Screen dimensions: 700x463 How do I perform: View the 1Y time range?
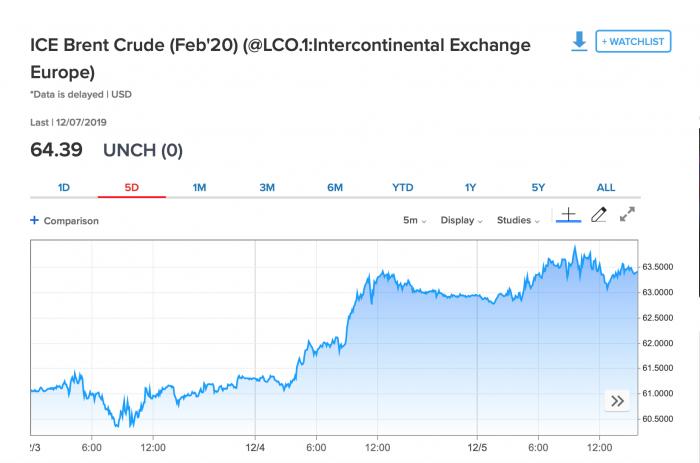coord(470,187)
